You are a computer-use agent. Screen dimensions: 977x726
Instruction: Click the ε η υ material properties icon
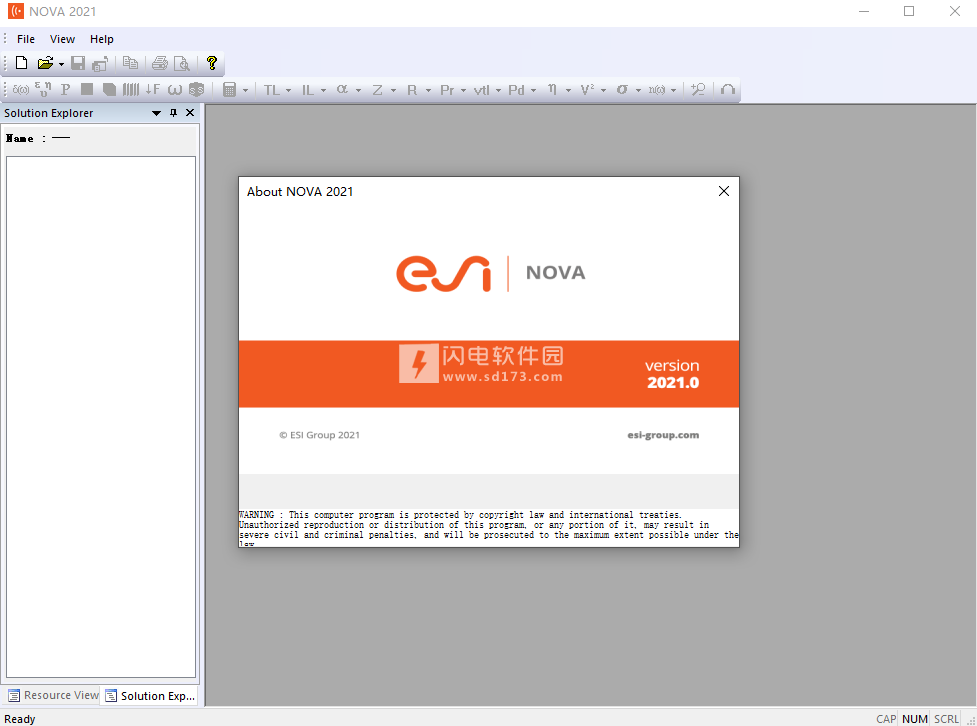pyautogui.click(x=43, y=90)
